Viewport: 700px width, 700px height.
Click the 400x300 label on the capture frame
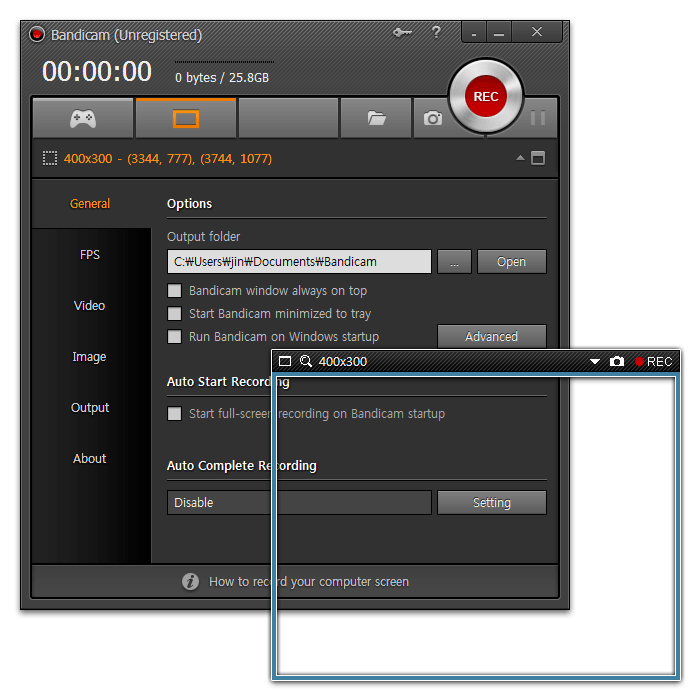[343, 361]
